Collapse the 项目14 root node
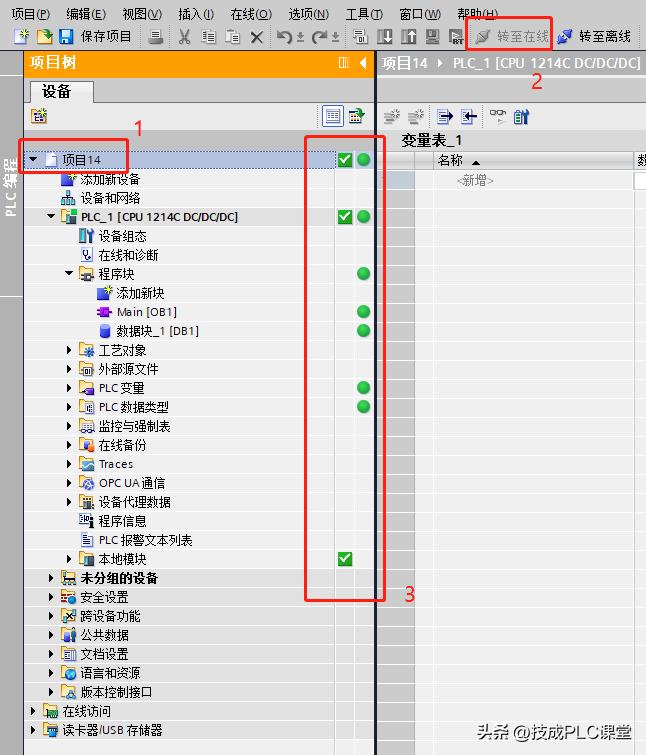Image resolution: width=646 pixels, height=755 pixels. tap(33, 159)
